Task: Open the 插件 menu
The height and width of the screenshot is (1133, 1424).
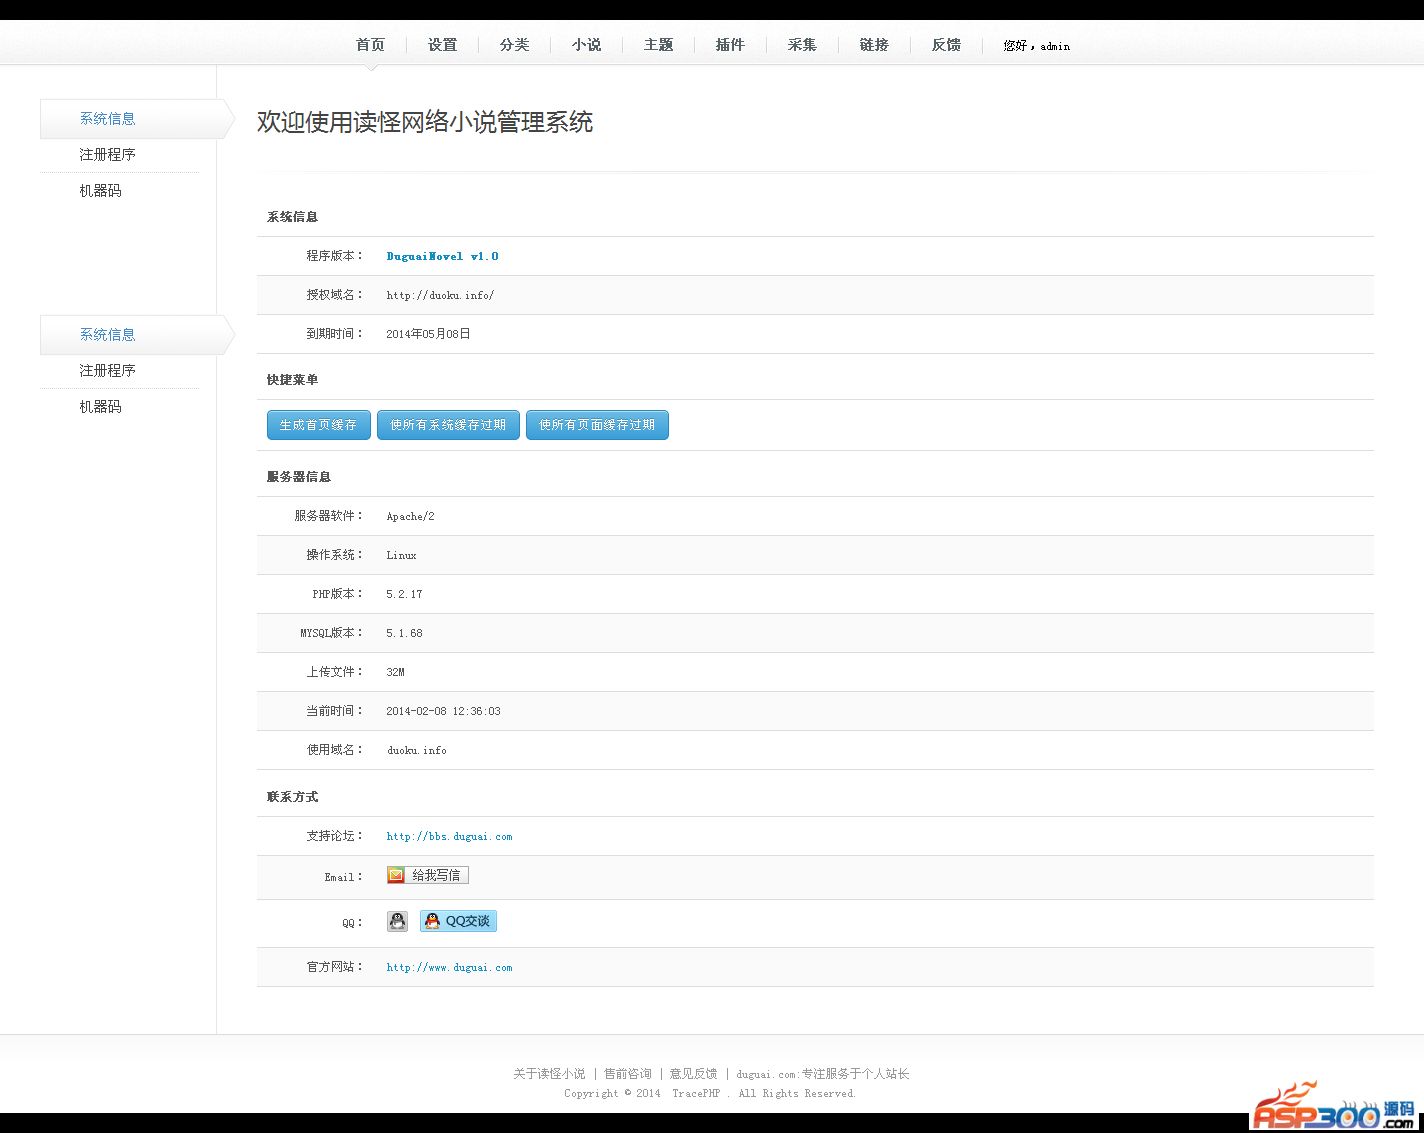Action: (x=730, y=45)
